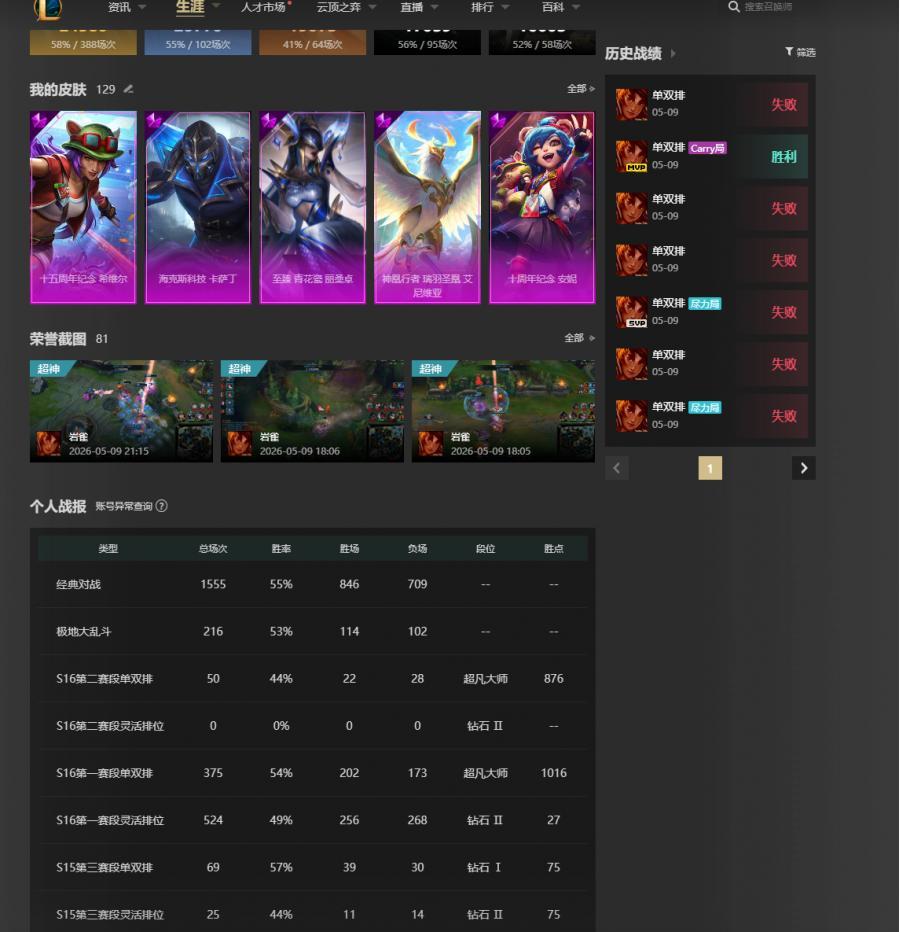Select the 56% / 95场次 champion card
The width and height of the screenshot is (900, 932).
coord(427,42)
